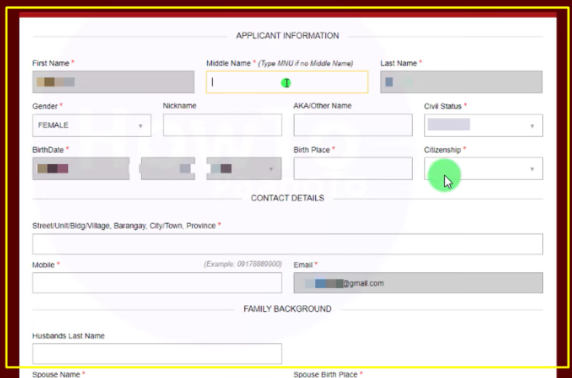This screenshot has height=378, width=572.
Task: Open the BirthDate year dropdown
Action: tap(244, 168)
